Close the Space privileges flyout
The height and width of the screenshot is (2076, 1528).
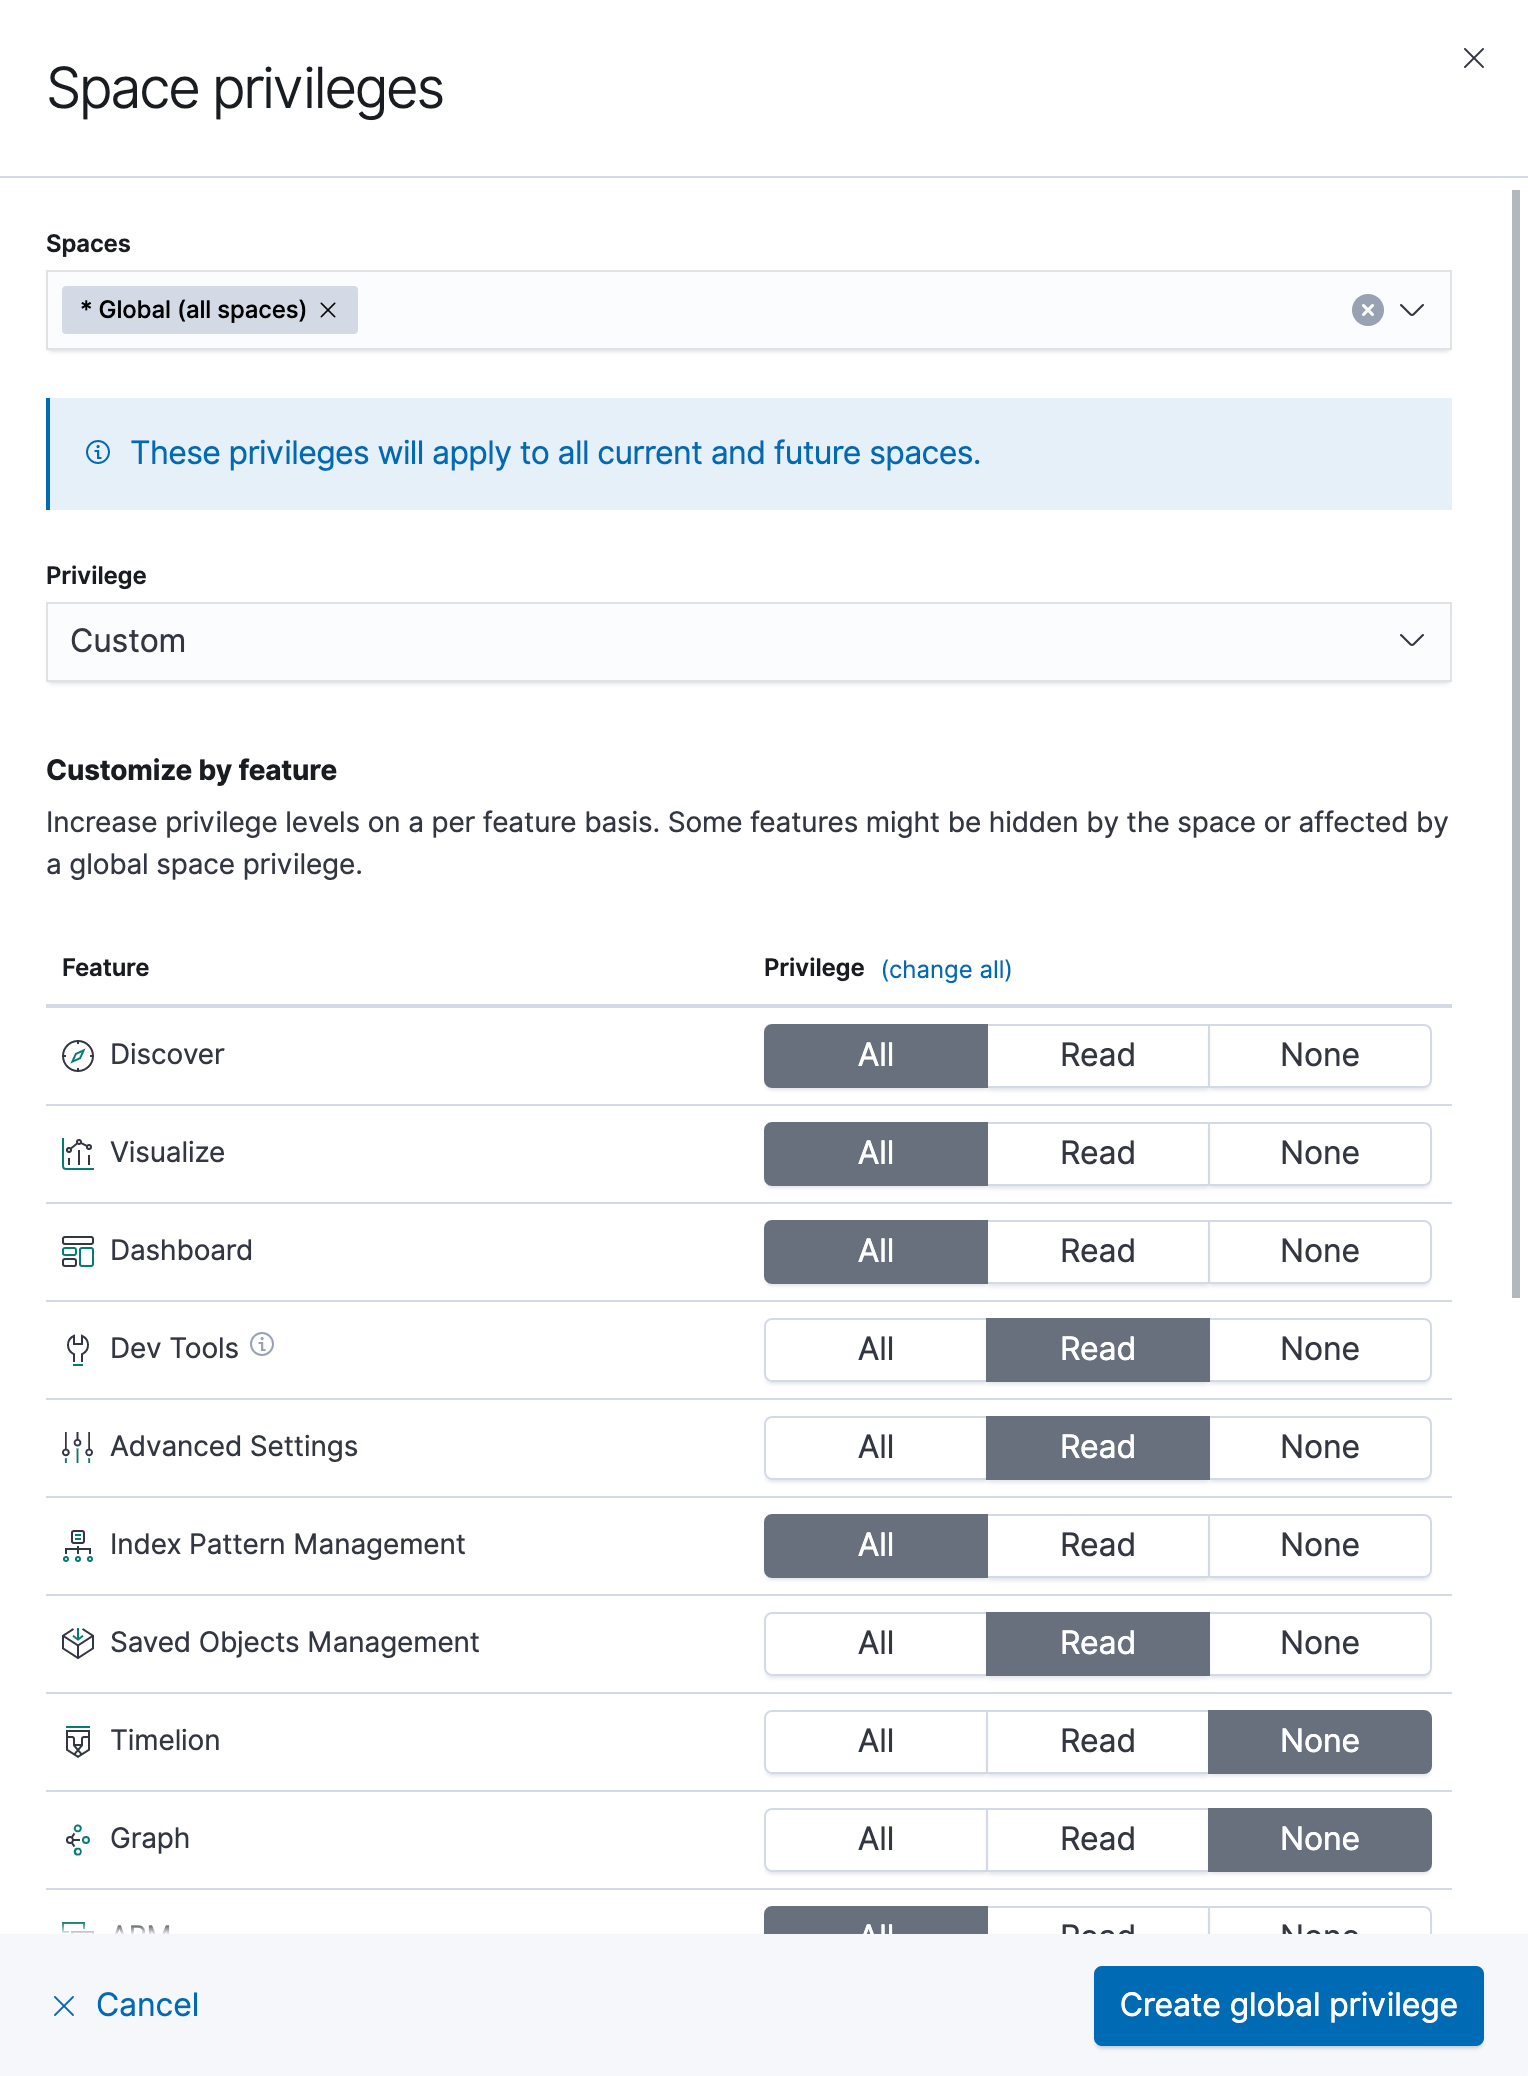point(1473,58)
